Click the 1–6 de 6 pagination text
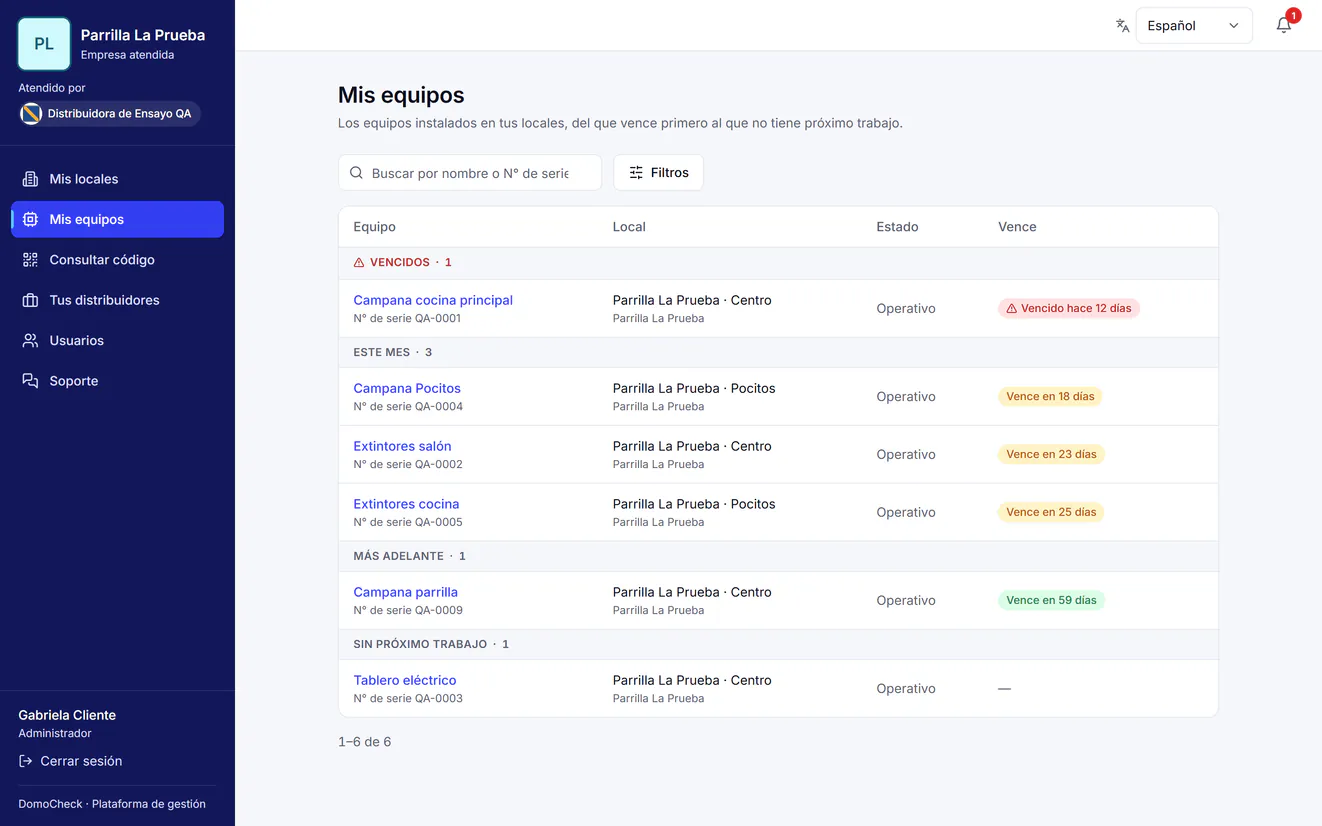Image resolution: width=1322 pixels, height=826 pixels. [364, 742]
